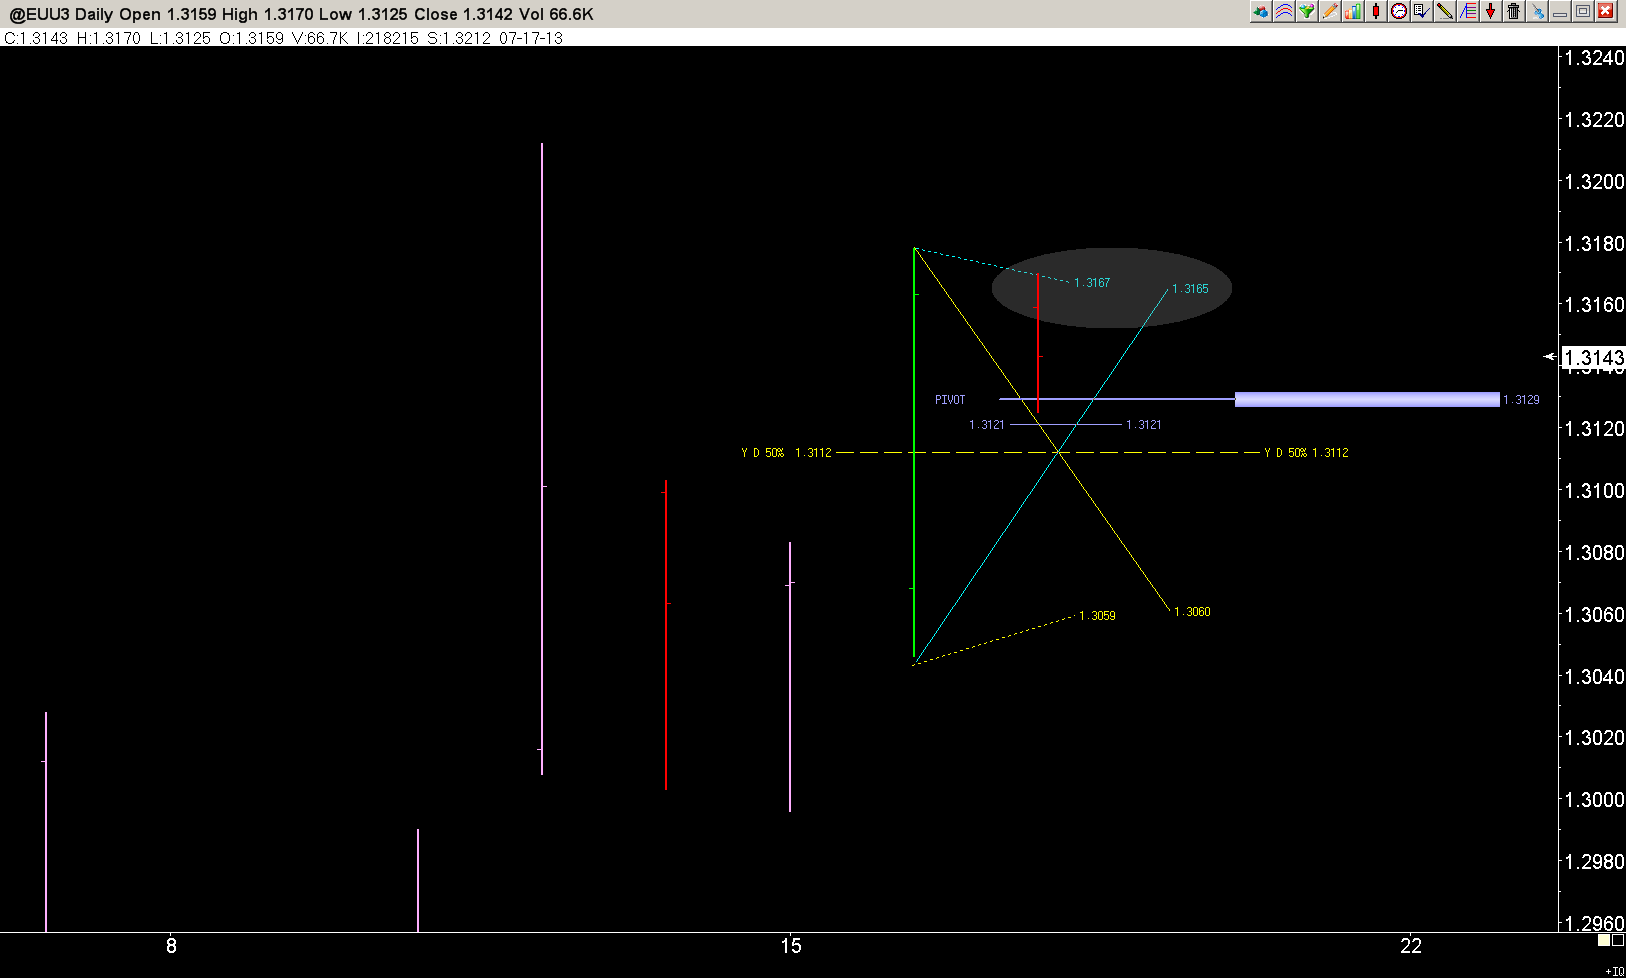Click the PIVOT label on chart
Screen dimensions: 1626x978
(x=950, y=400)
